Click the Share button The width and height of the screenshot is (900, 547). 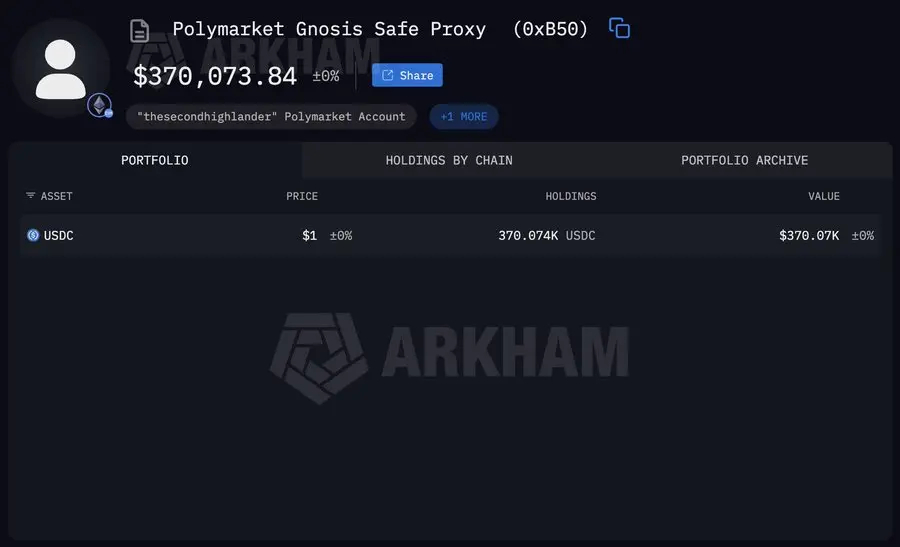pyautogui.click(x=407, y=75)
